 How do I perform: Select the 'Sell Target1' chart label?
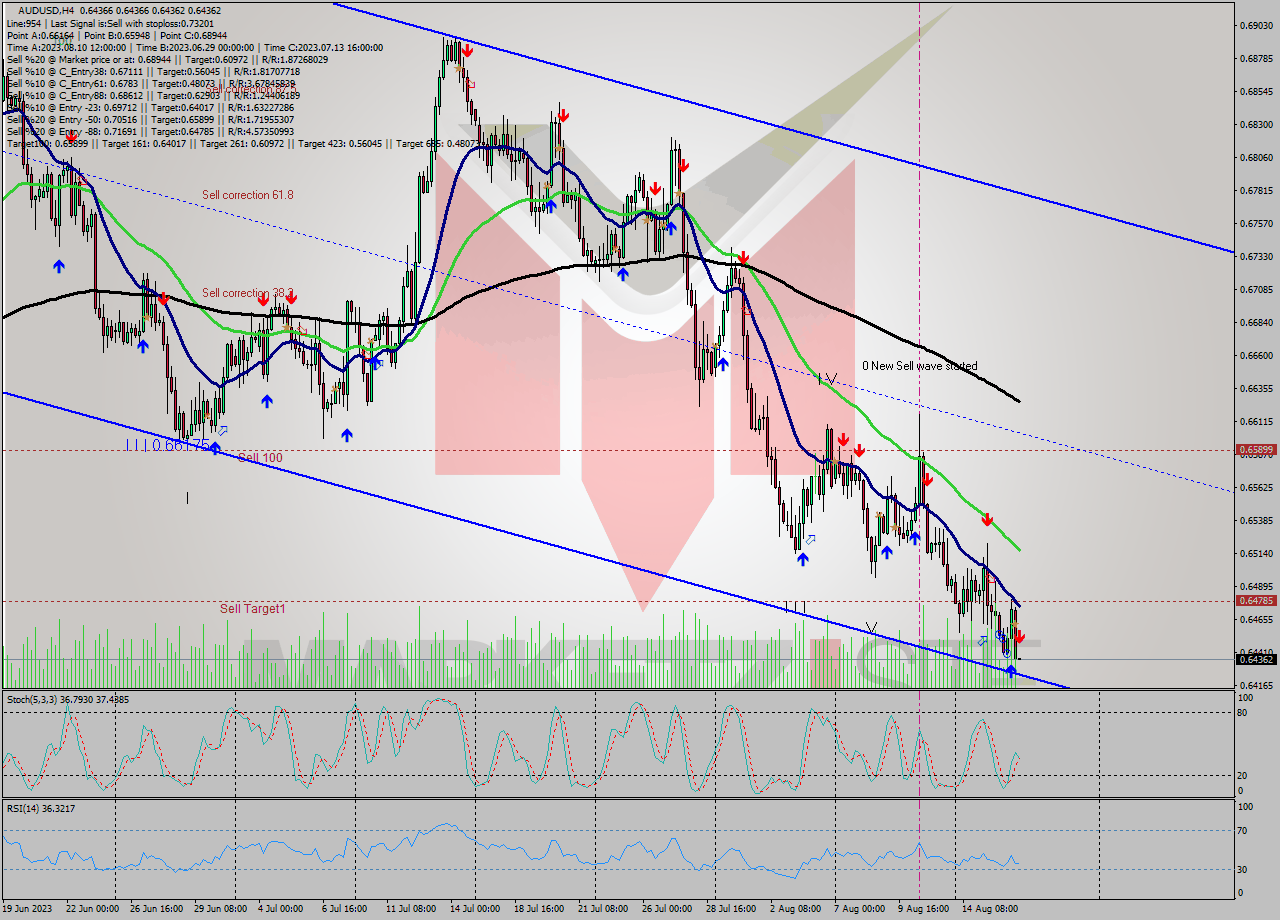[253, 609]
